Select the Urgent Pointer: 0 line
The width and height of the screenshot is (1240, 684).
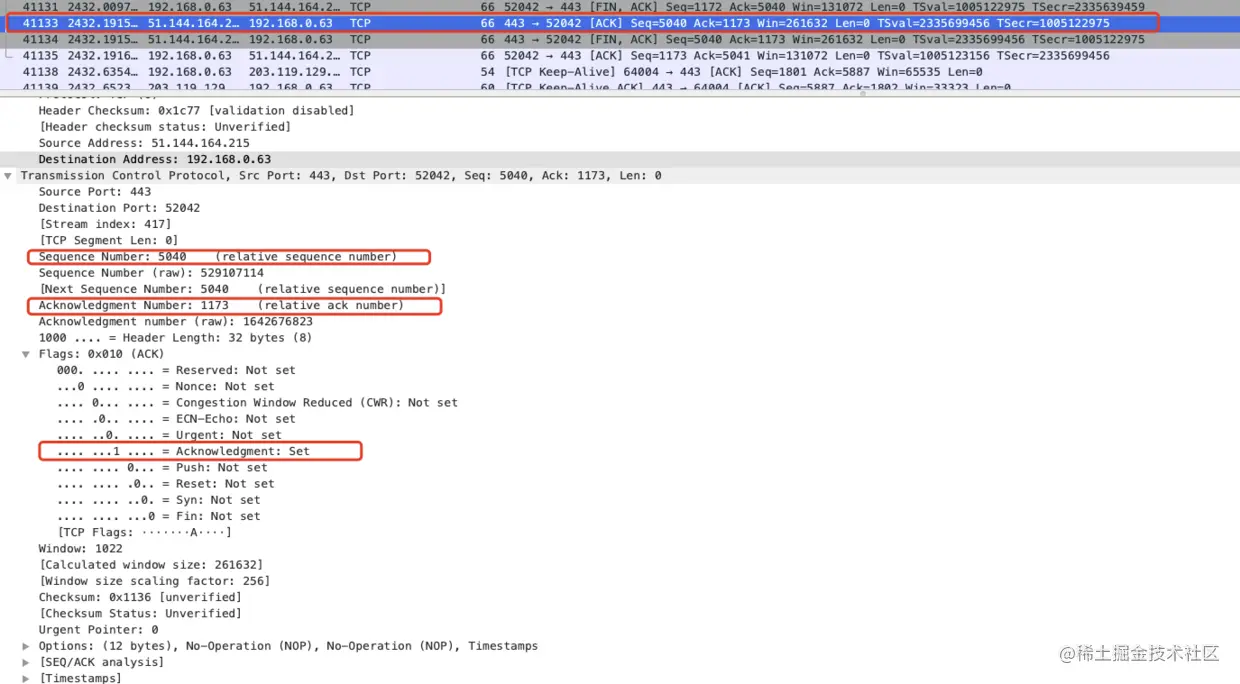pos(98,630)
